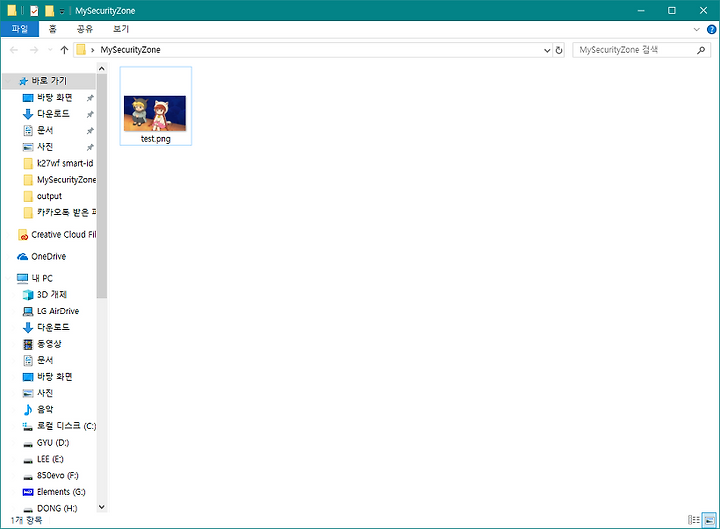Open 음악 under 내 PC
Screen dimensions: 720x529
[45, 410]
